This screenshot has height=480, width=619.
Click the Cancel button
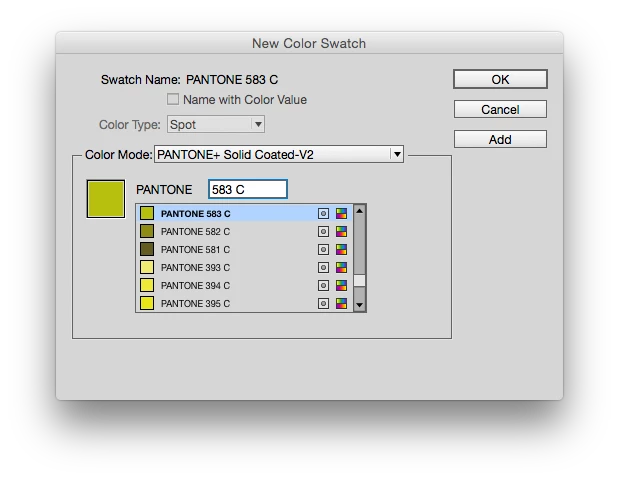click(500, 109)
